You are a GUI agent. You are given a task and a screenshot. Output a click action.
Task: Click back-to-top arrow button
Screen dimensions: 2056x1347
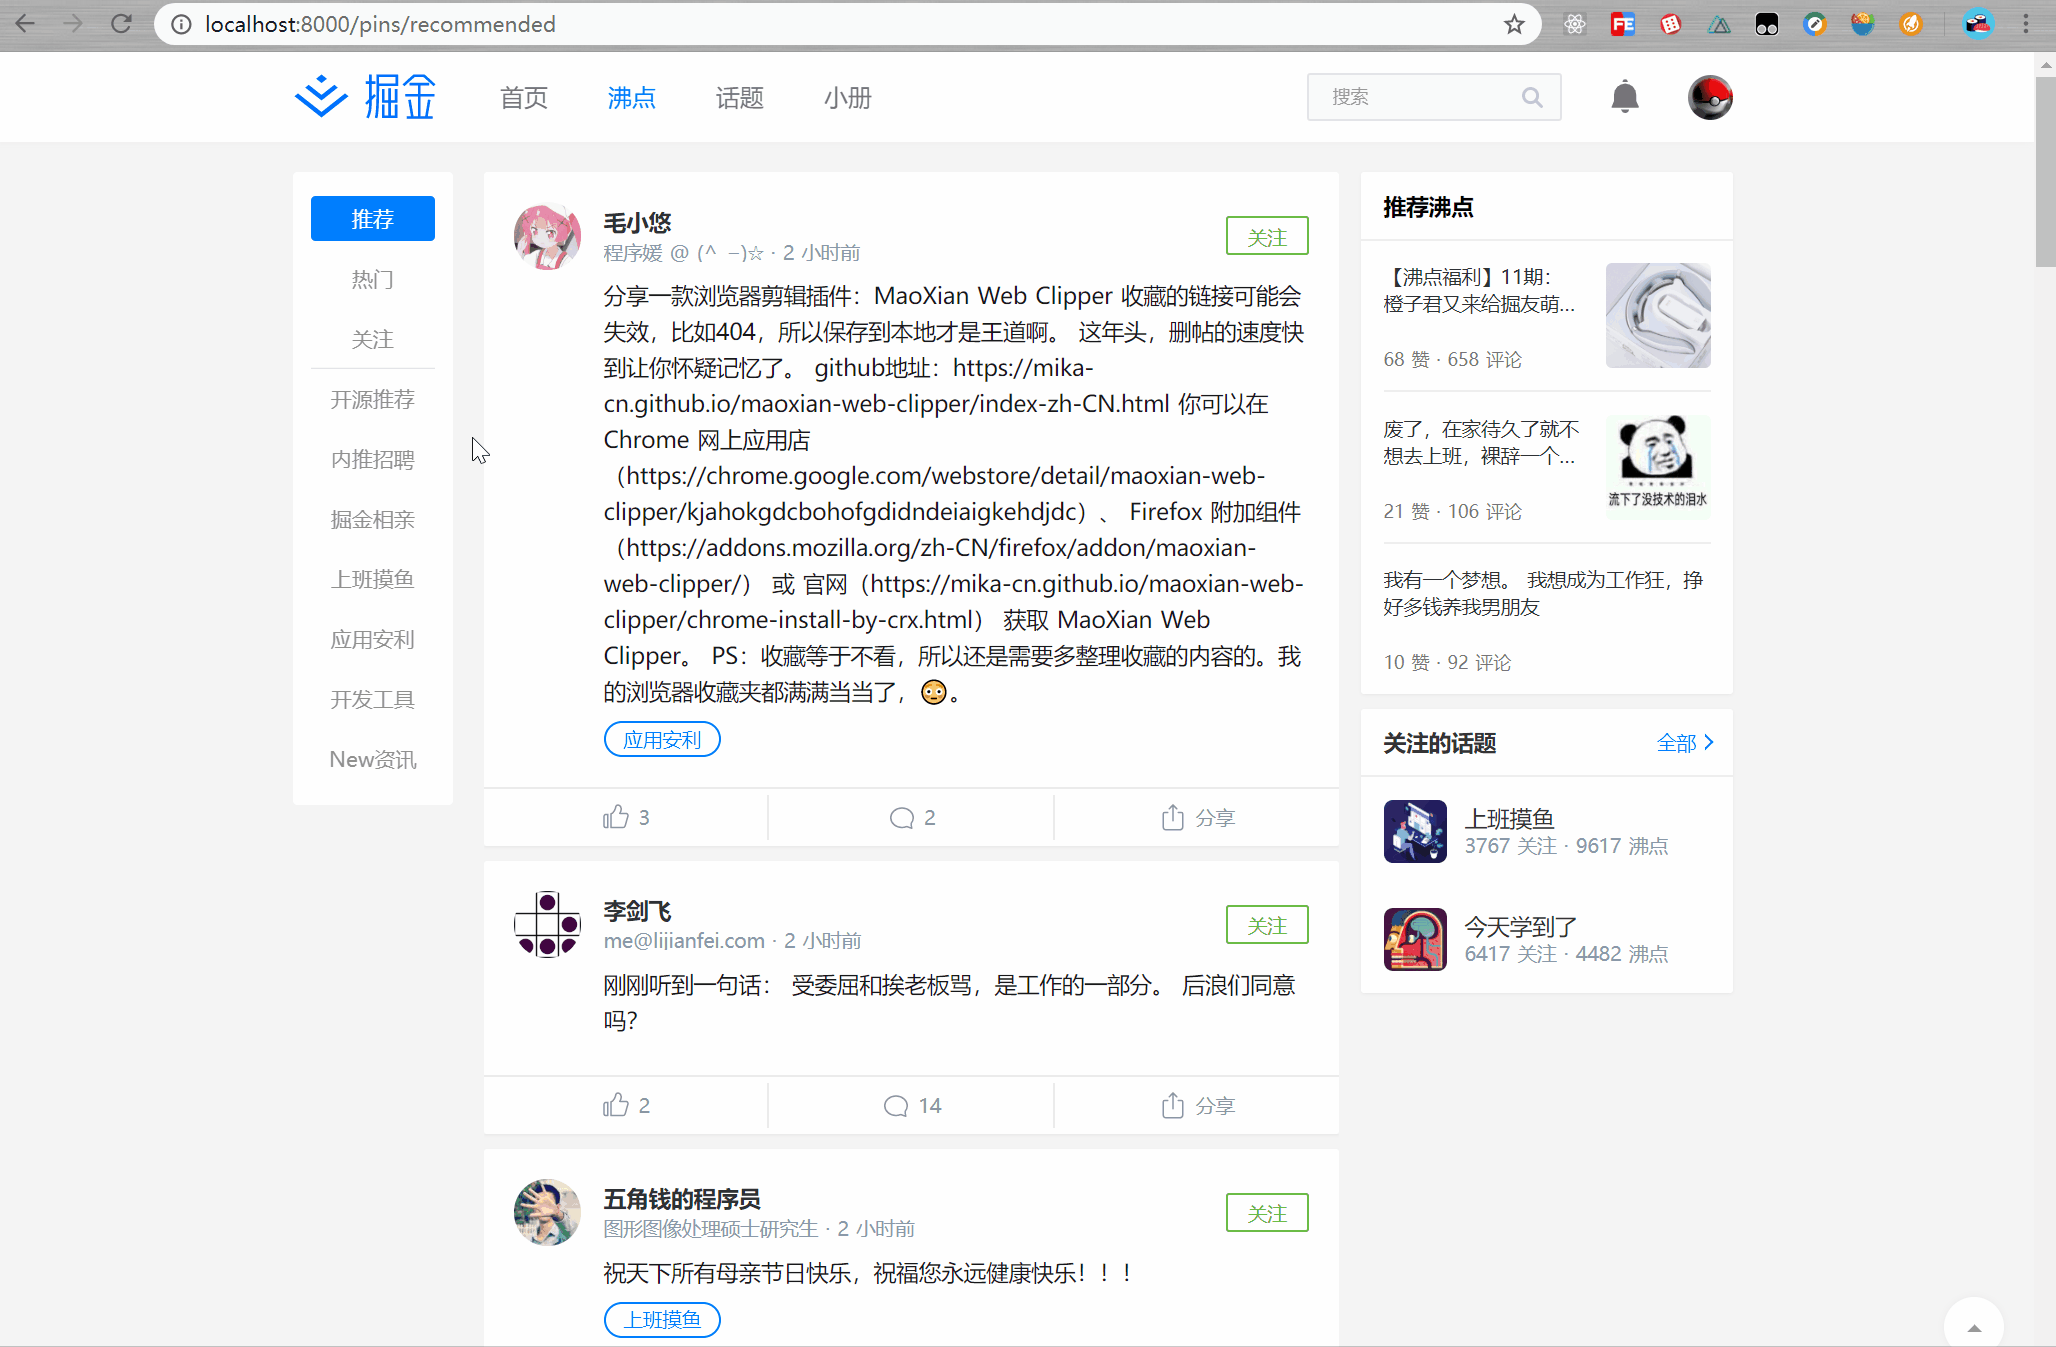[1973, 1326]
